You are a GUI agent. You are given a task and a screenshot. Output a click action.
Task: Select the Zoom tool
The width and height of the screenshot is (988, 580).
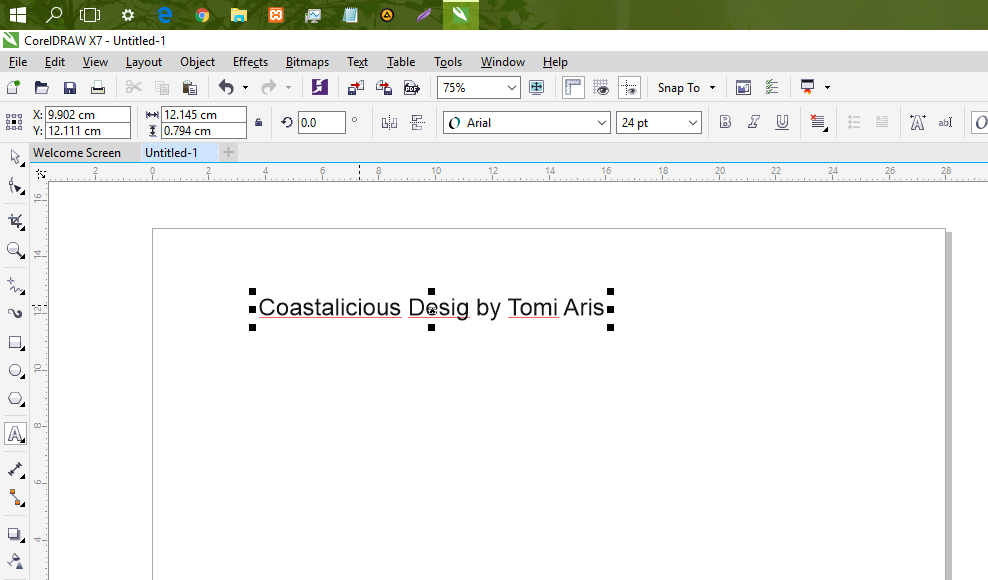[x=14, y=251]
